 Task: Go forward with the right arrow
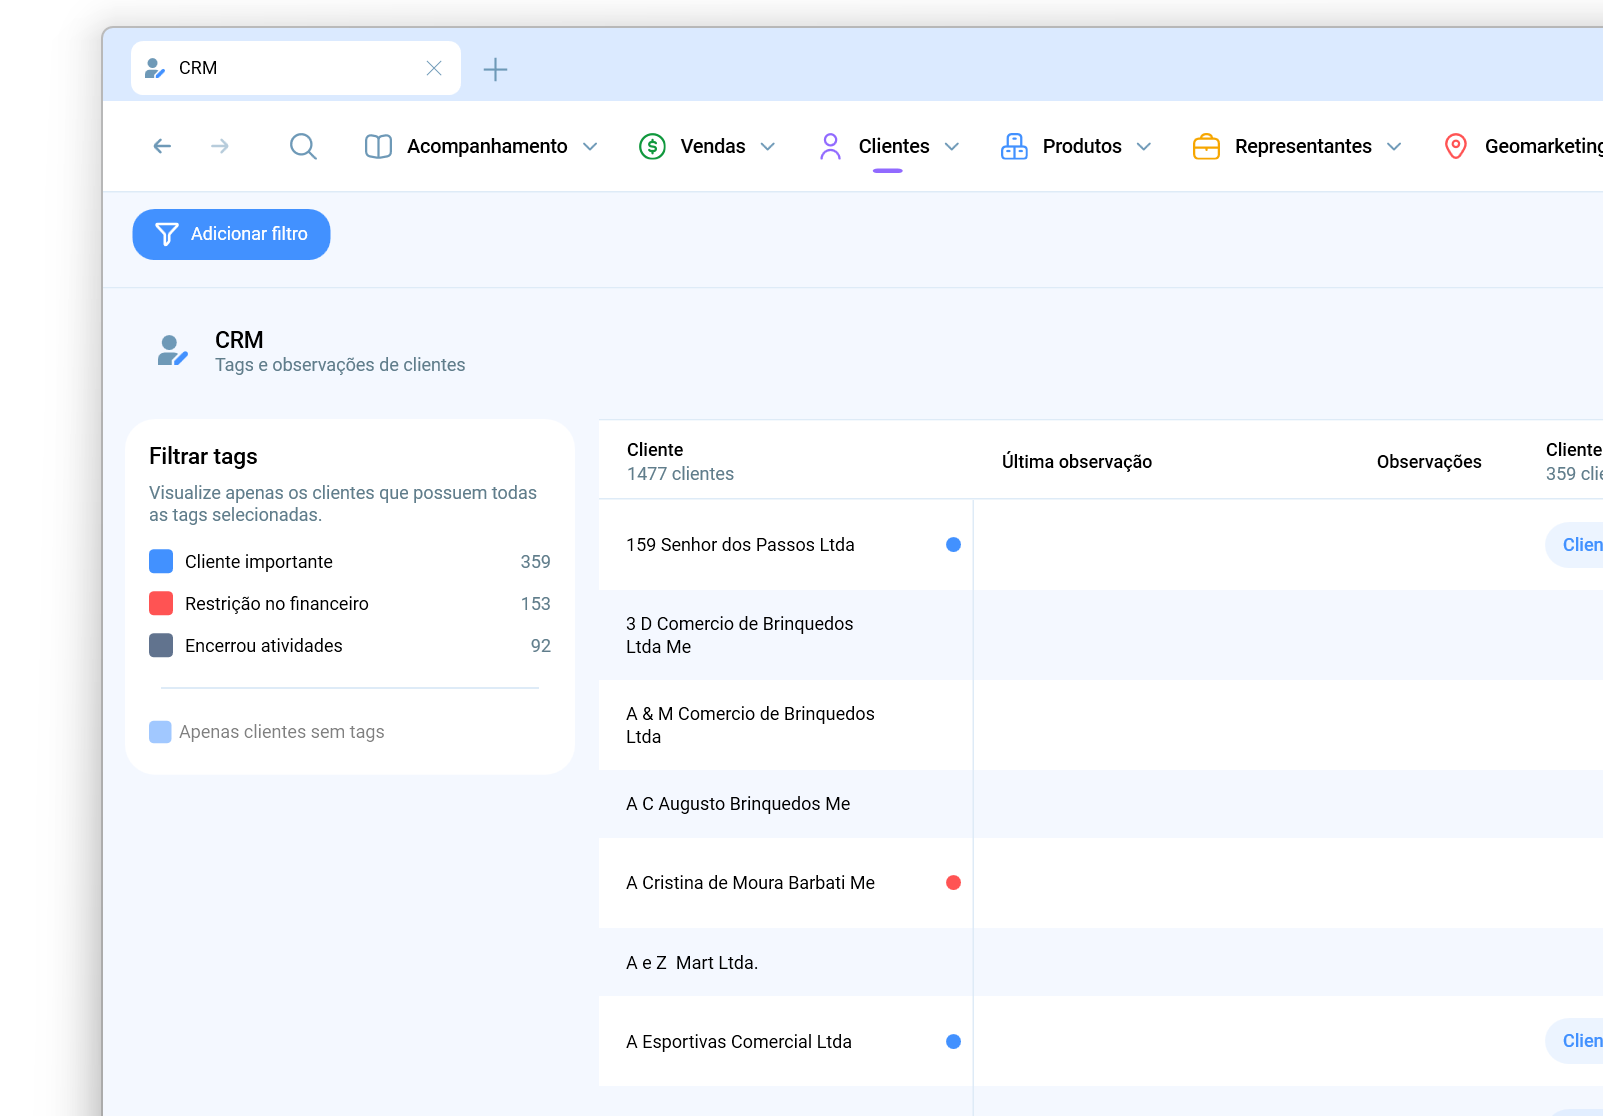(220, 146)
